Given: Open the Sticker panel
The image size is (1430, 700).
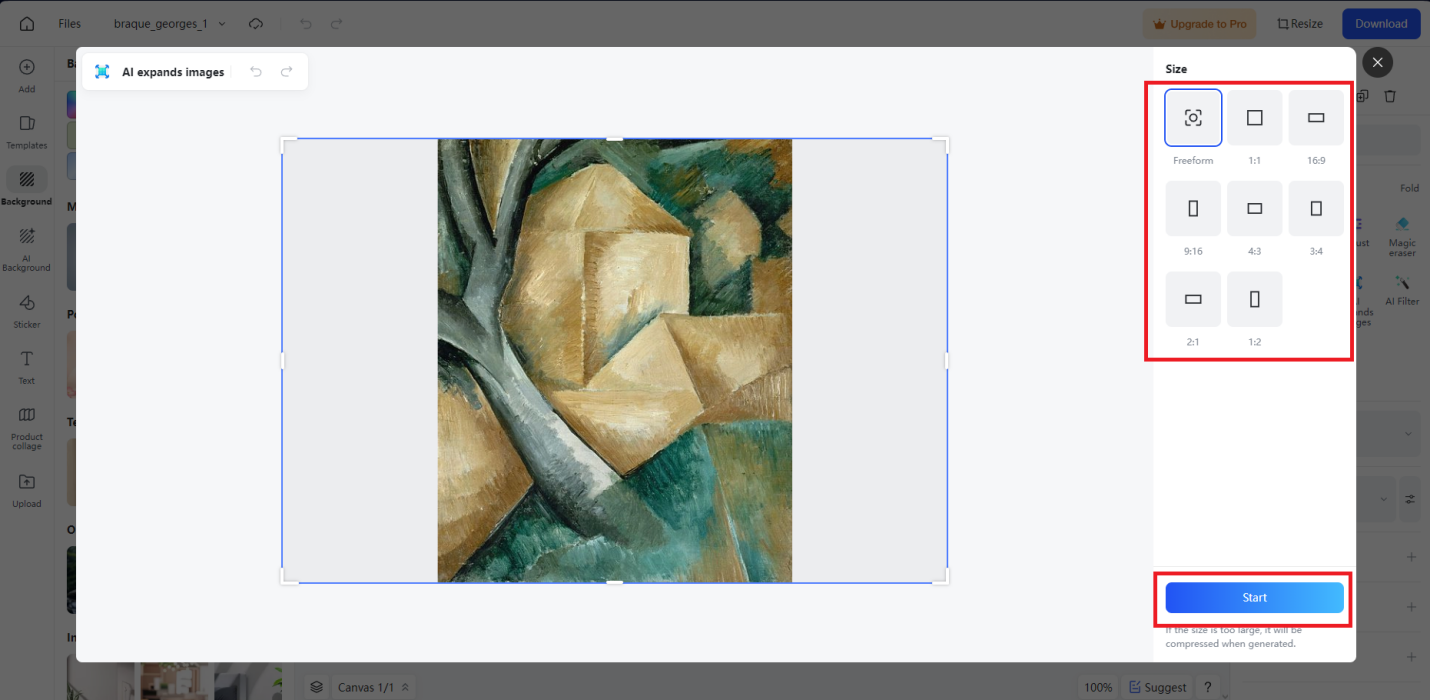Looking at the screenshot, I should [27, 310].
